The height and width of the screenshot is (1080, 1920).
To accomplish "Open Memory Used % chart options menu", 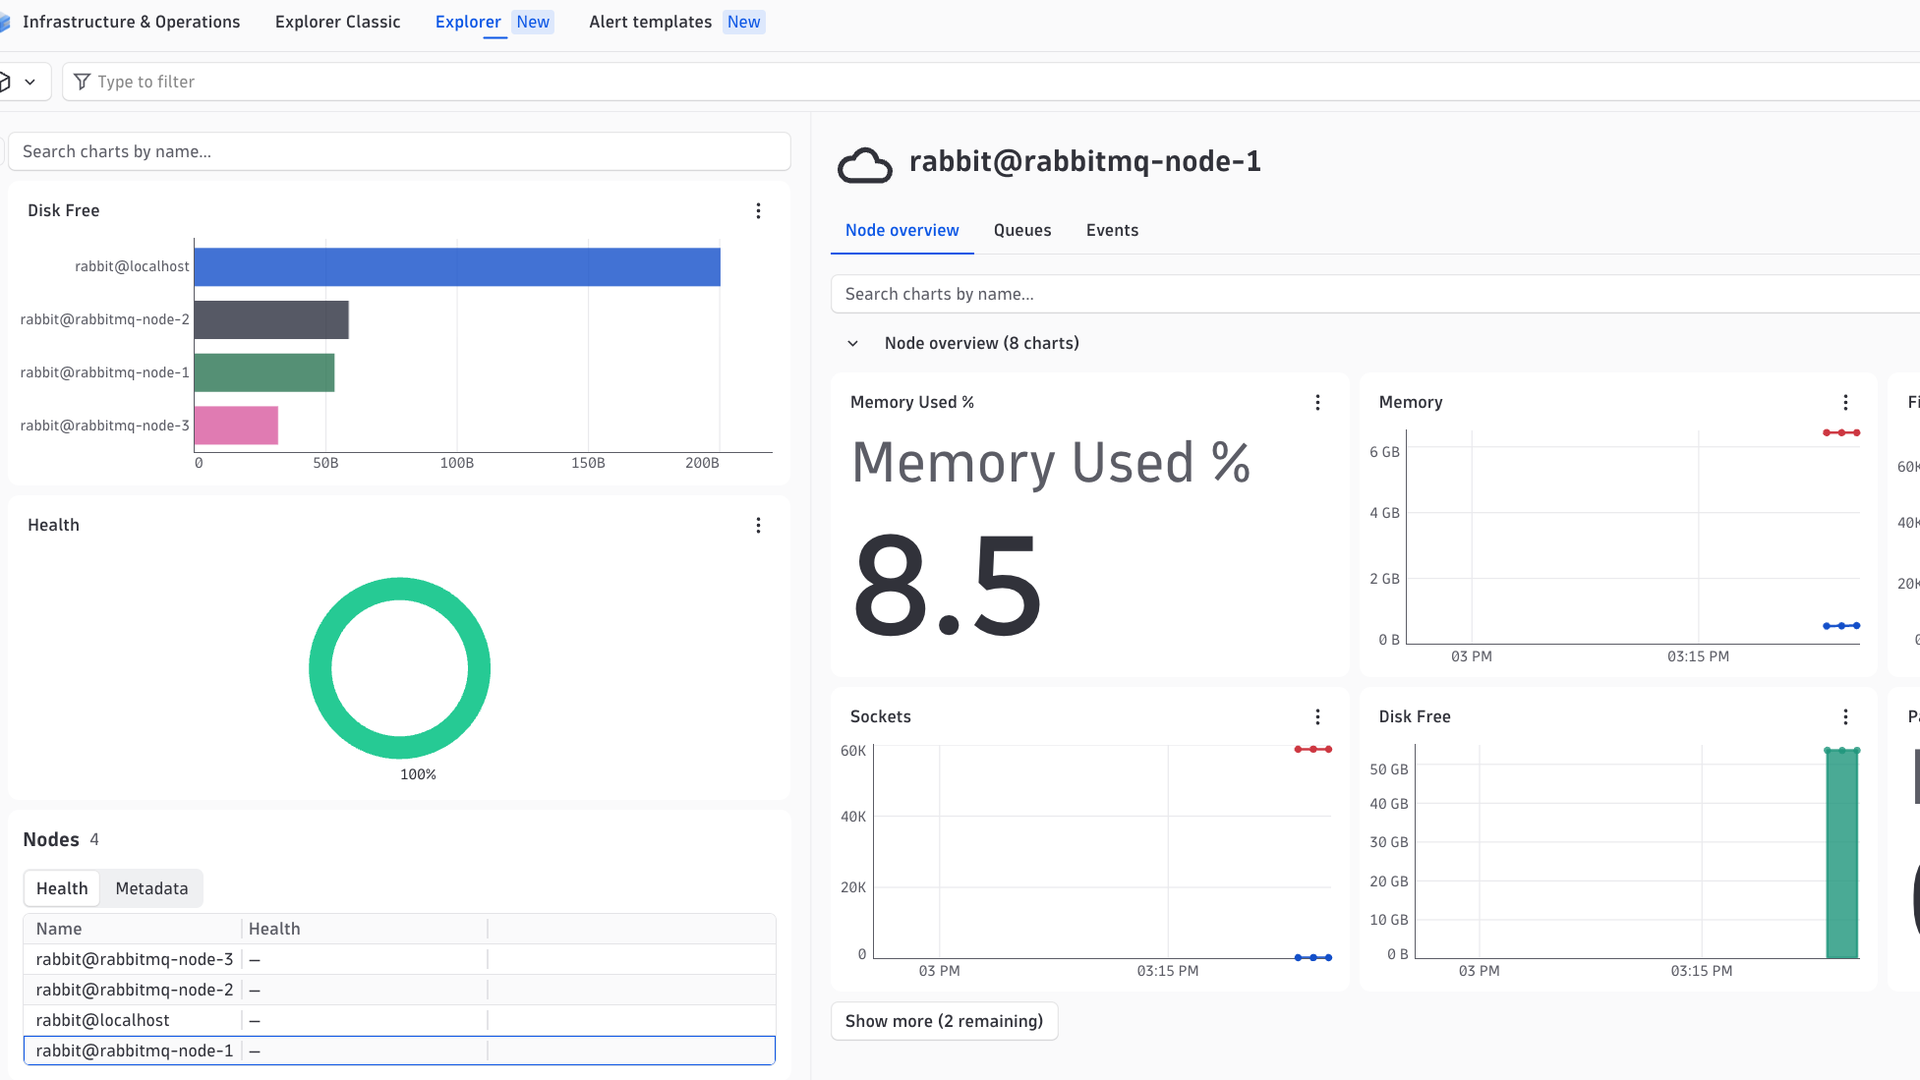I will 1317,402.
